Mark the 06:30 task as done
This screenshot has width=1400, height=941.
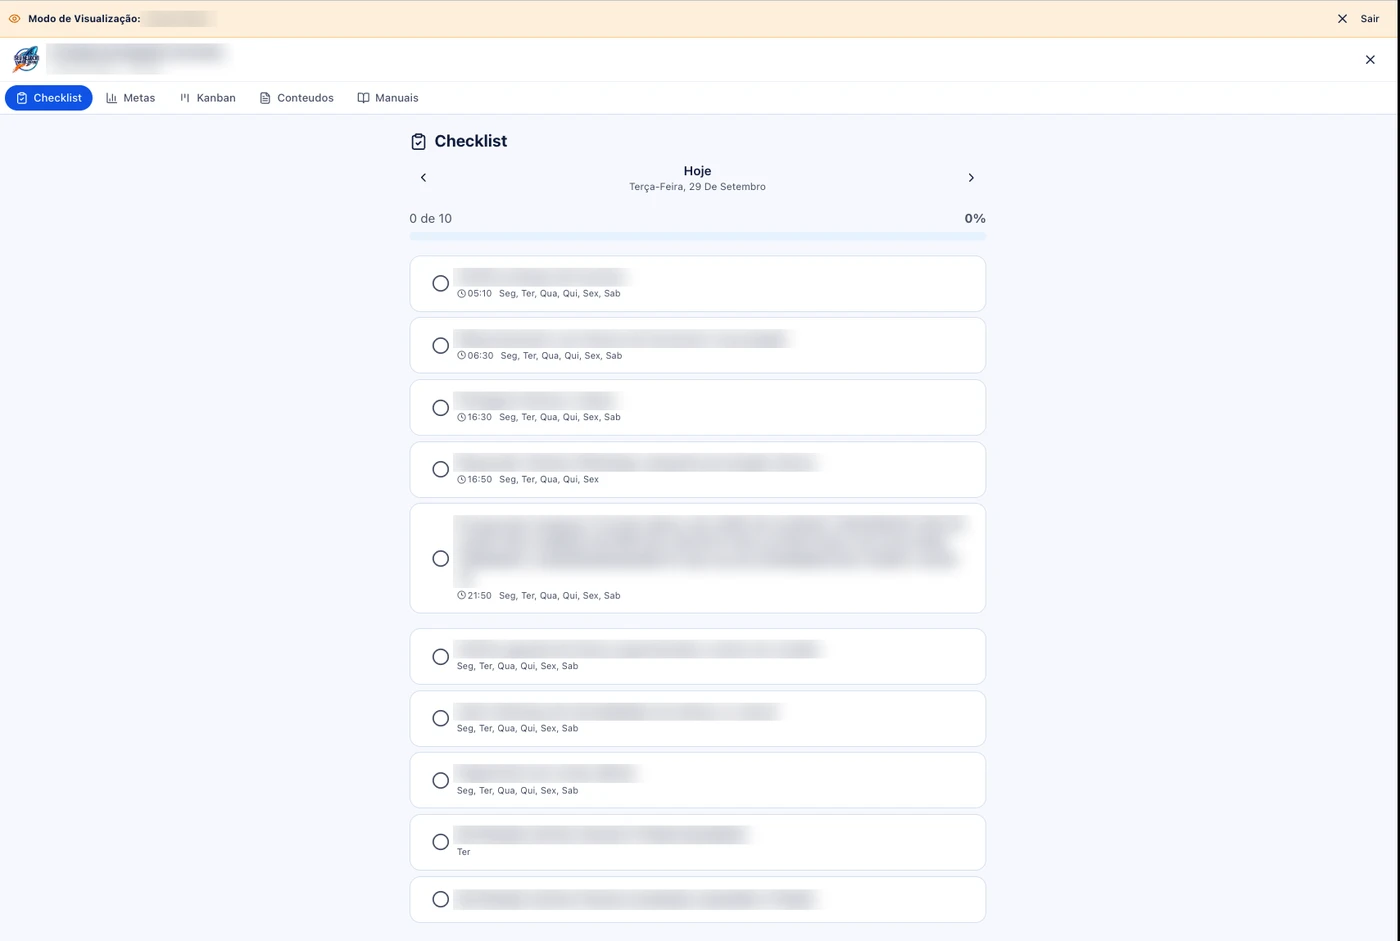pos(440,346)
